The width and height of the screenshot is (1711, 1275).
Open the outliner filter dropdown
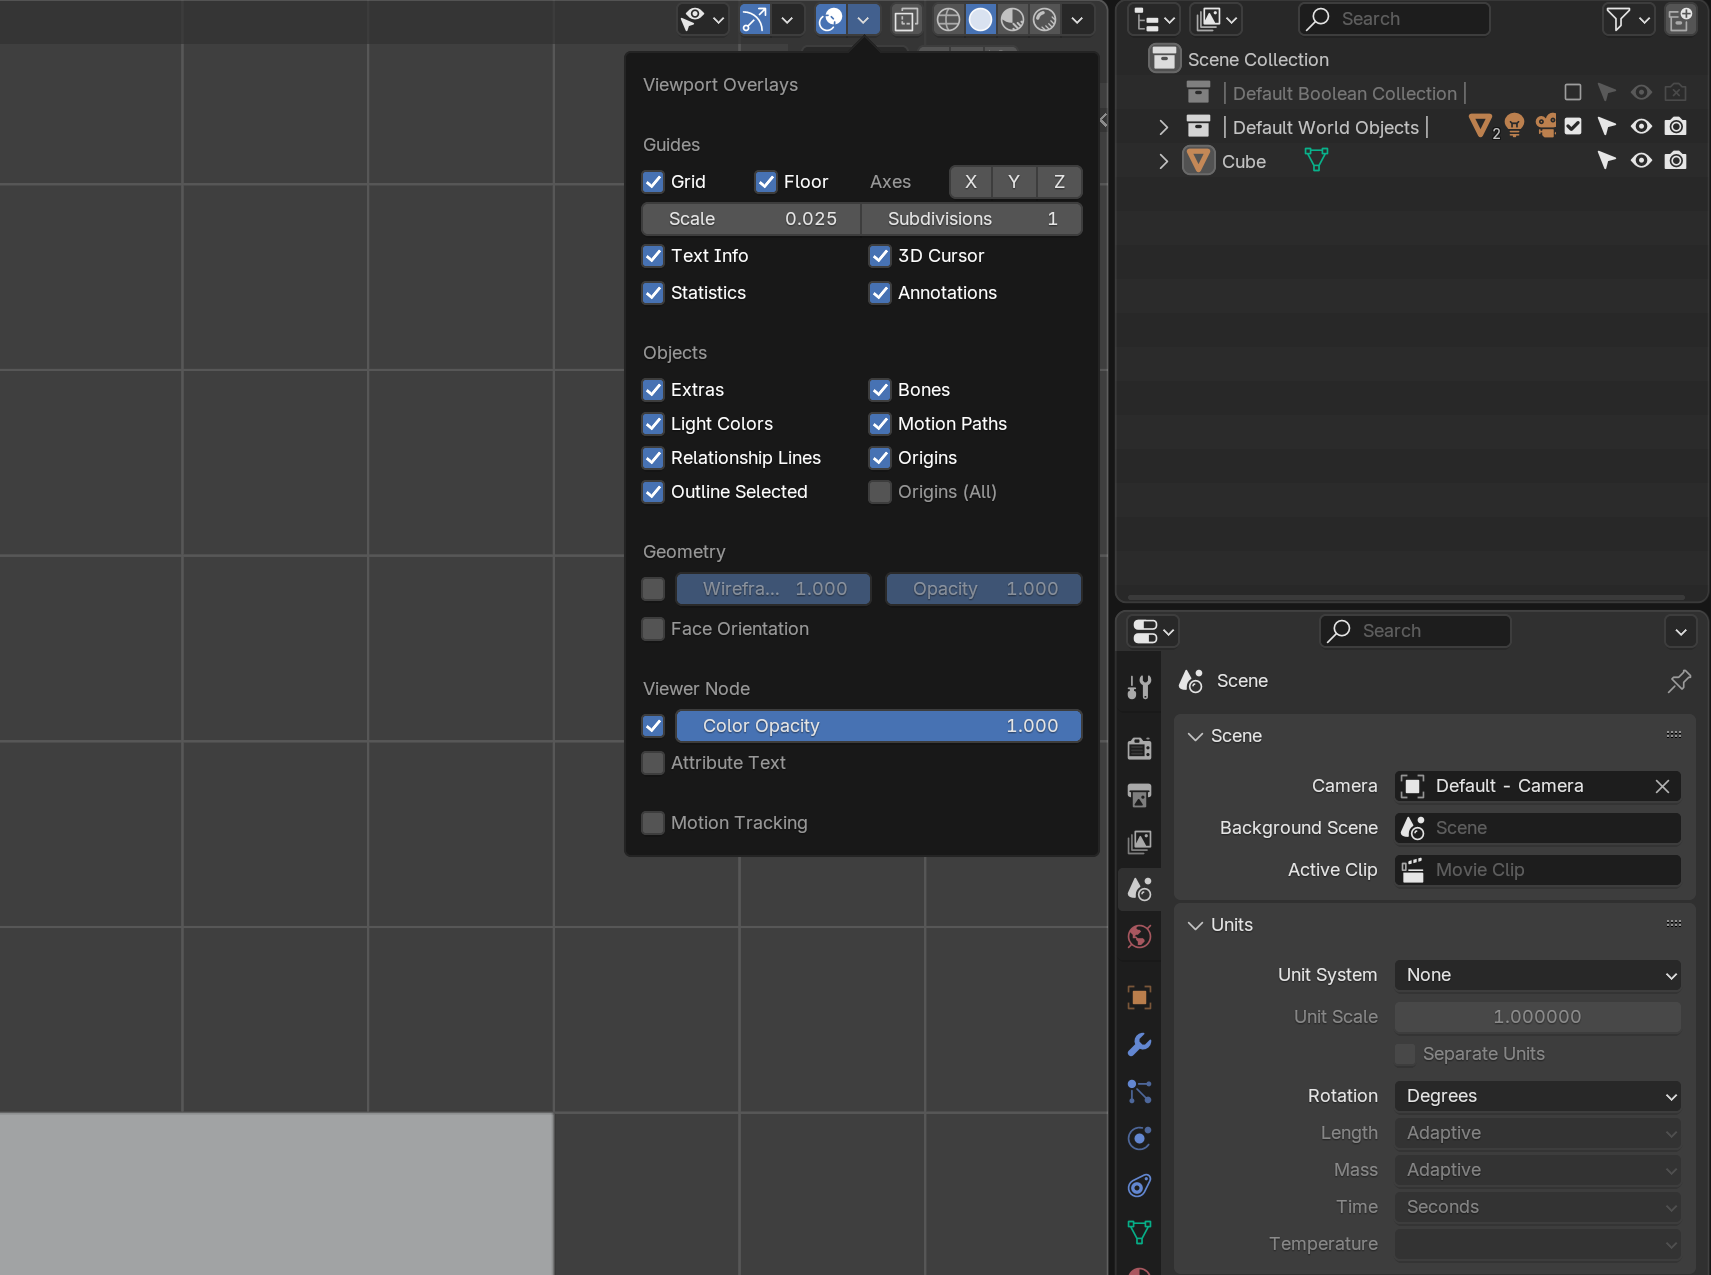[1628, 19]
